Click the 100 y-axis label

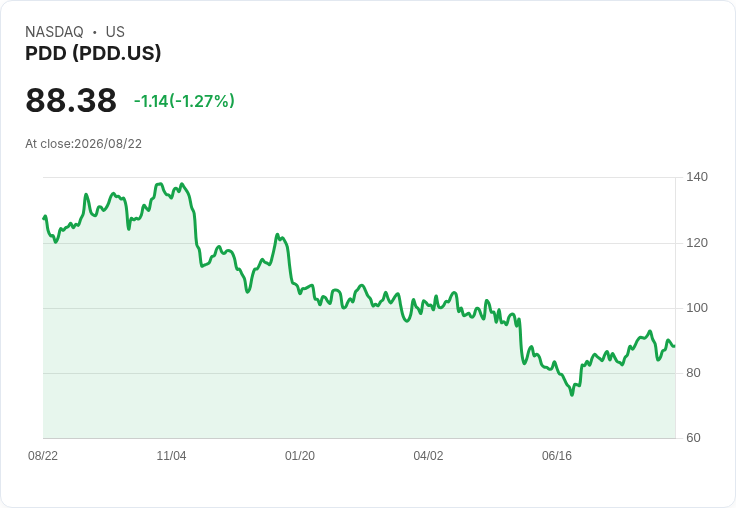pos(697,308)
